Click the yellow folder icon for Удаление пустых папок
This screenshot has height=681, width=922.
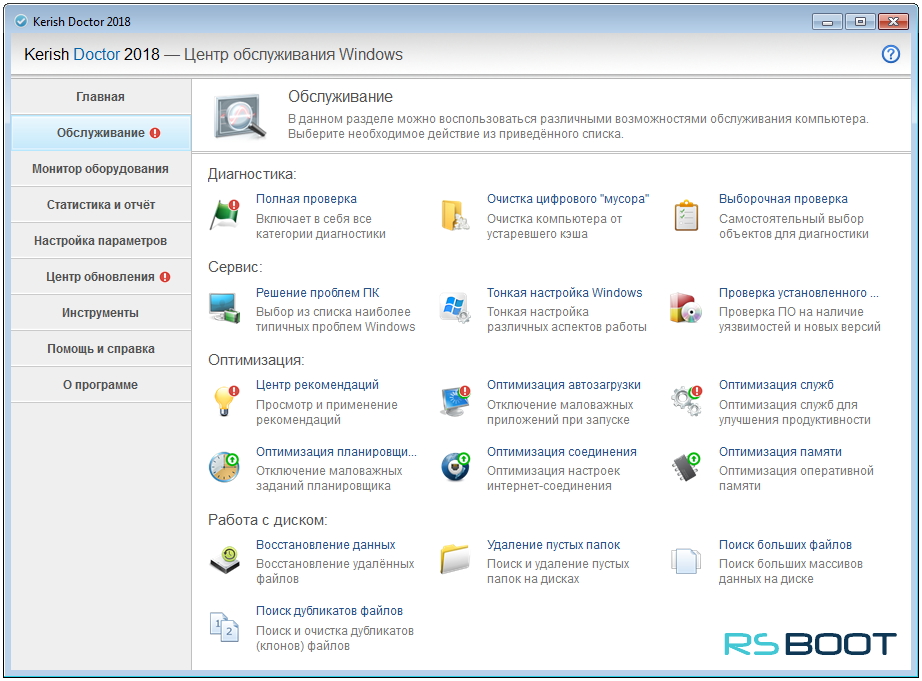point(455,559)
